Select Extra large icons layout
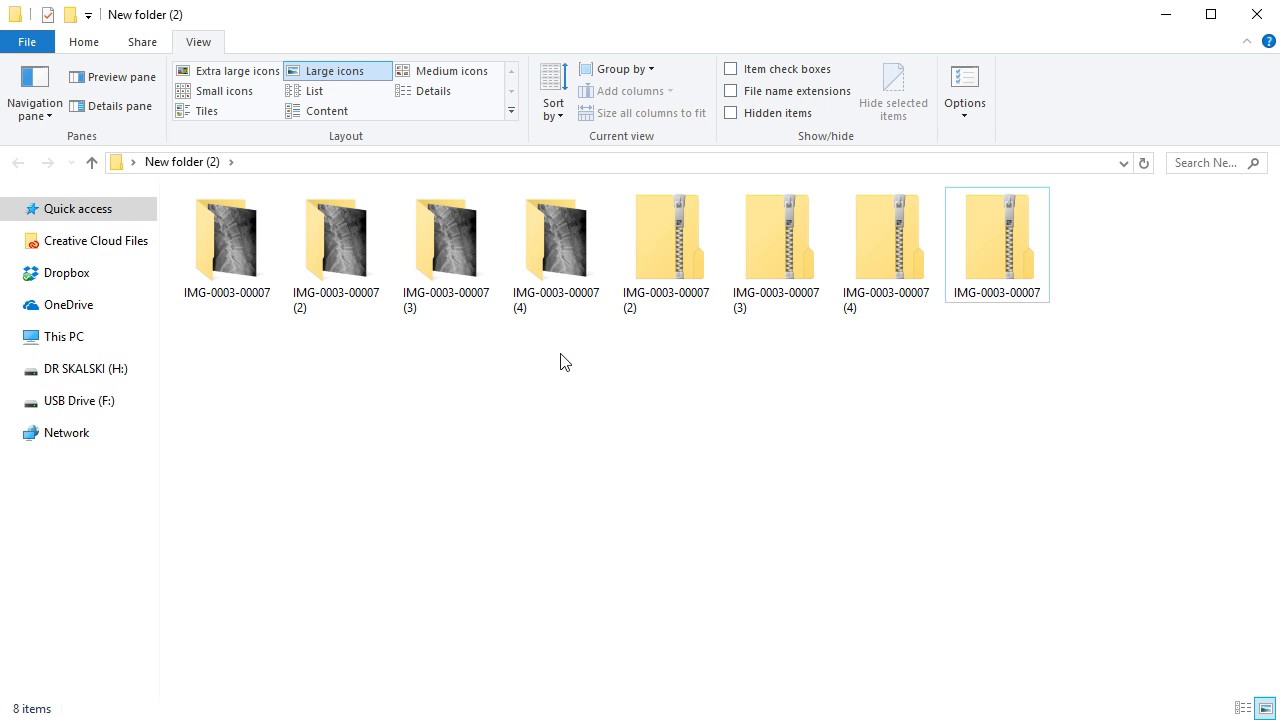Viewport: 1280px width, 720px height. coord(227,71)
